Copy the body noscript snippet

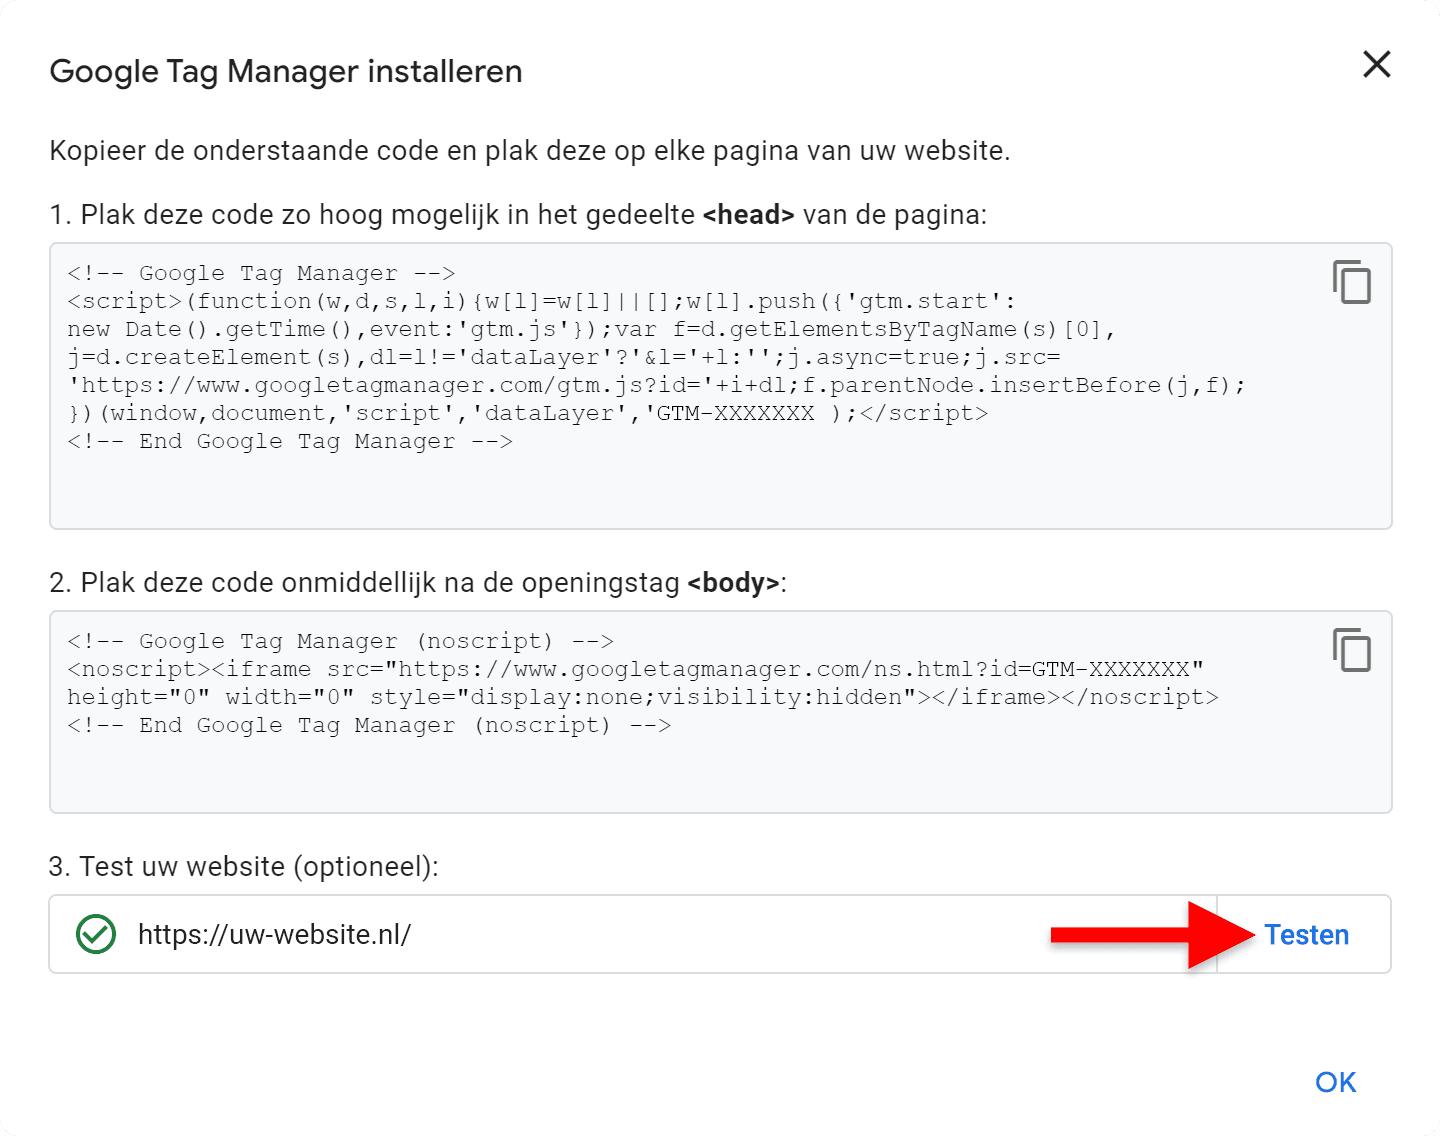pos(1352,650)
